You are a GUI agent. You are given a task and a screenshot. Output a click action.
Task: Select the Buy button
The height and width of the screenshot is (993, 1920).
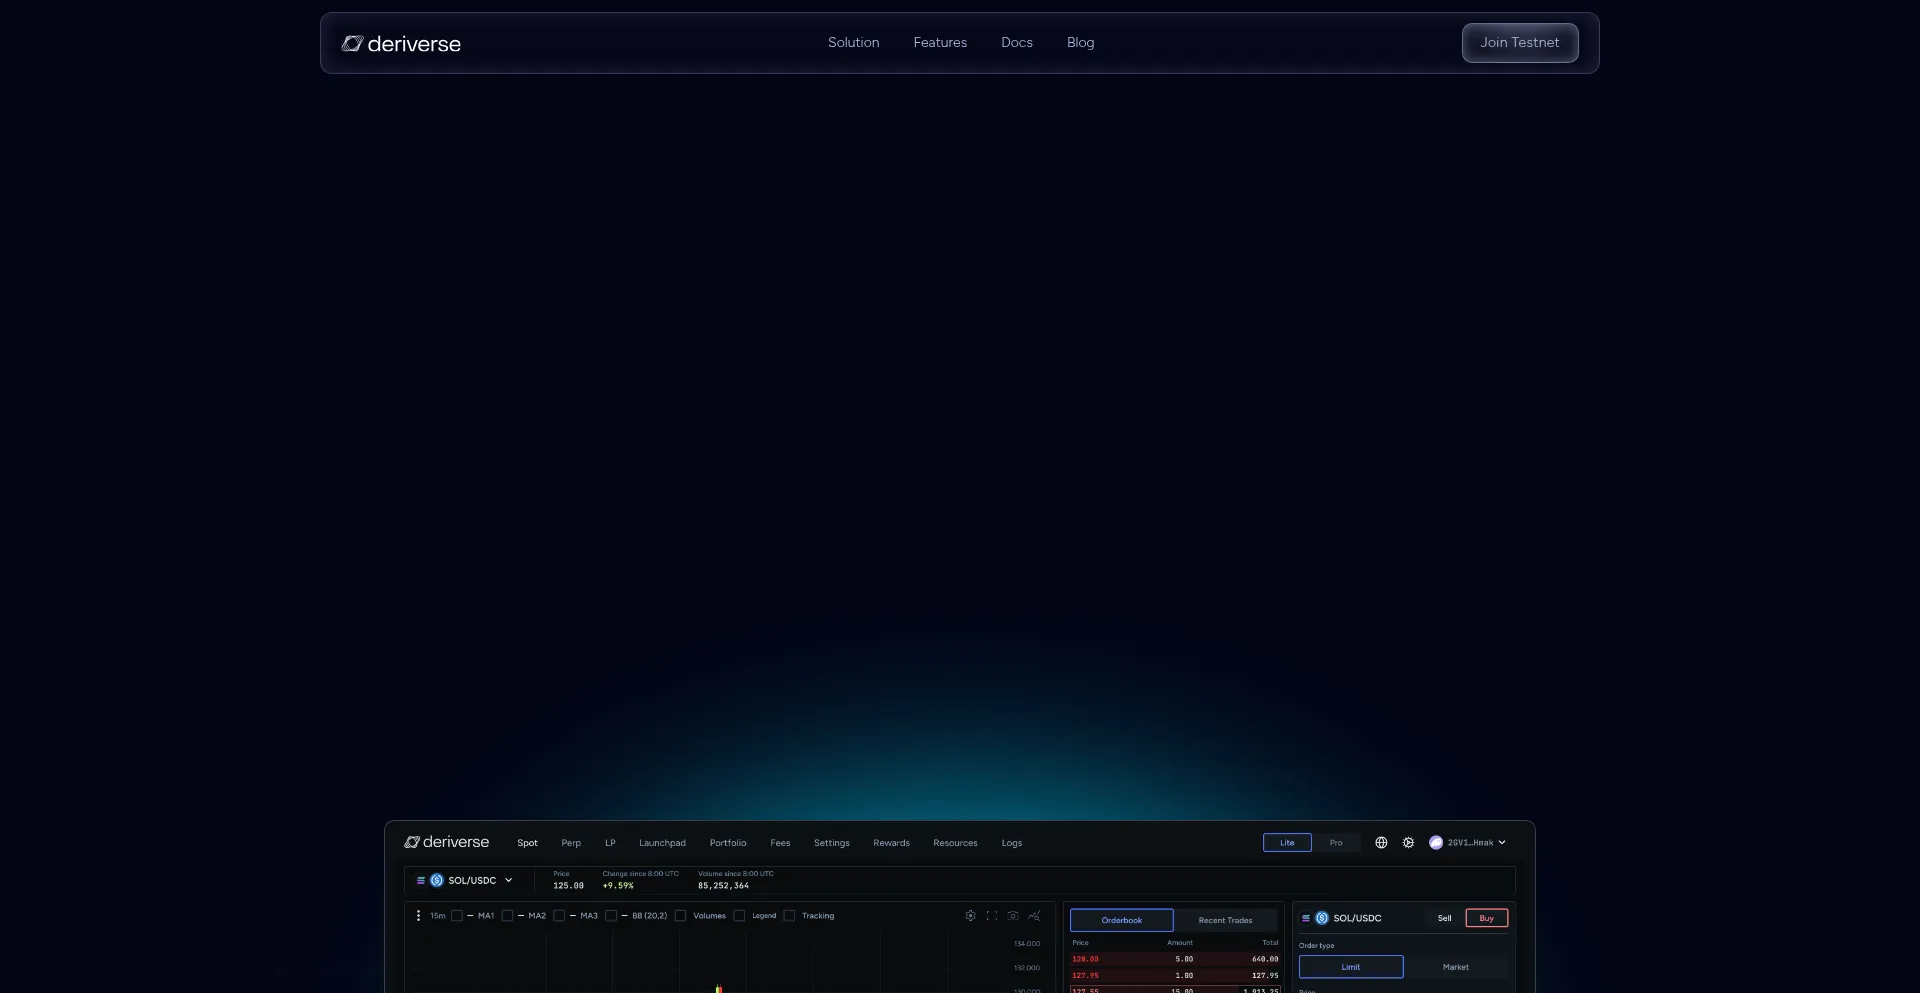[1486, 918]
